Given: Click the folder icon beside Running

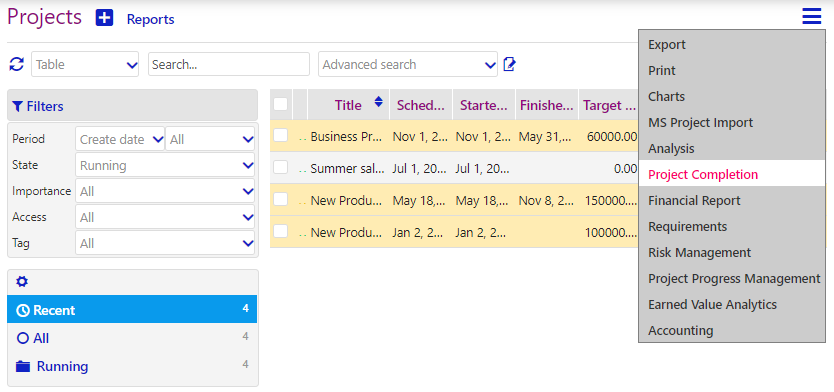Looking at the screenshot, I should coord(23,366).
